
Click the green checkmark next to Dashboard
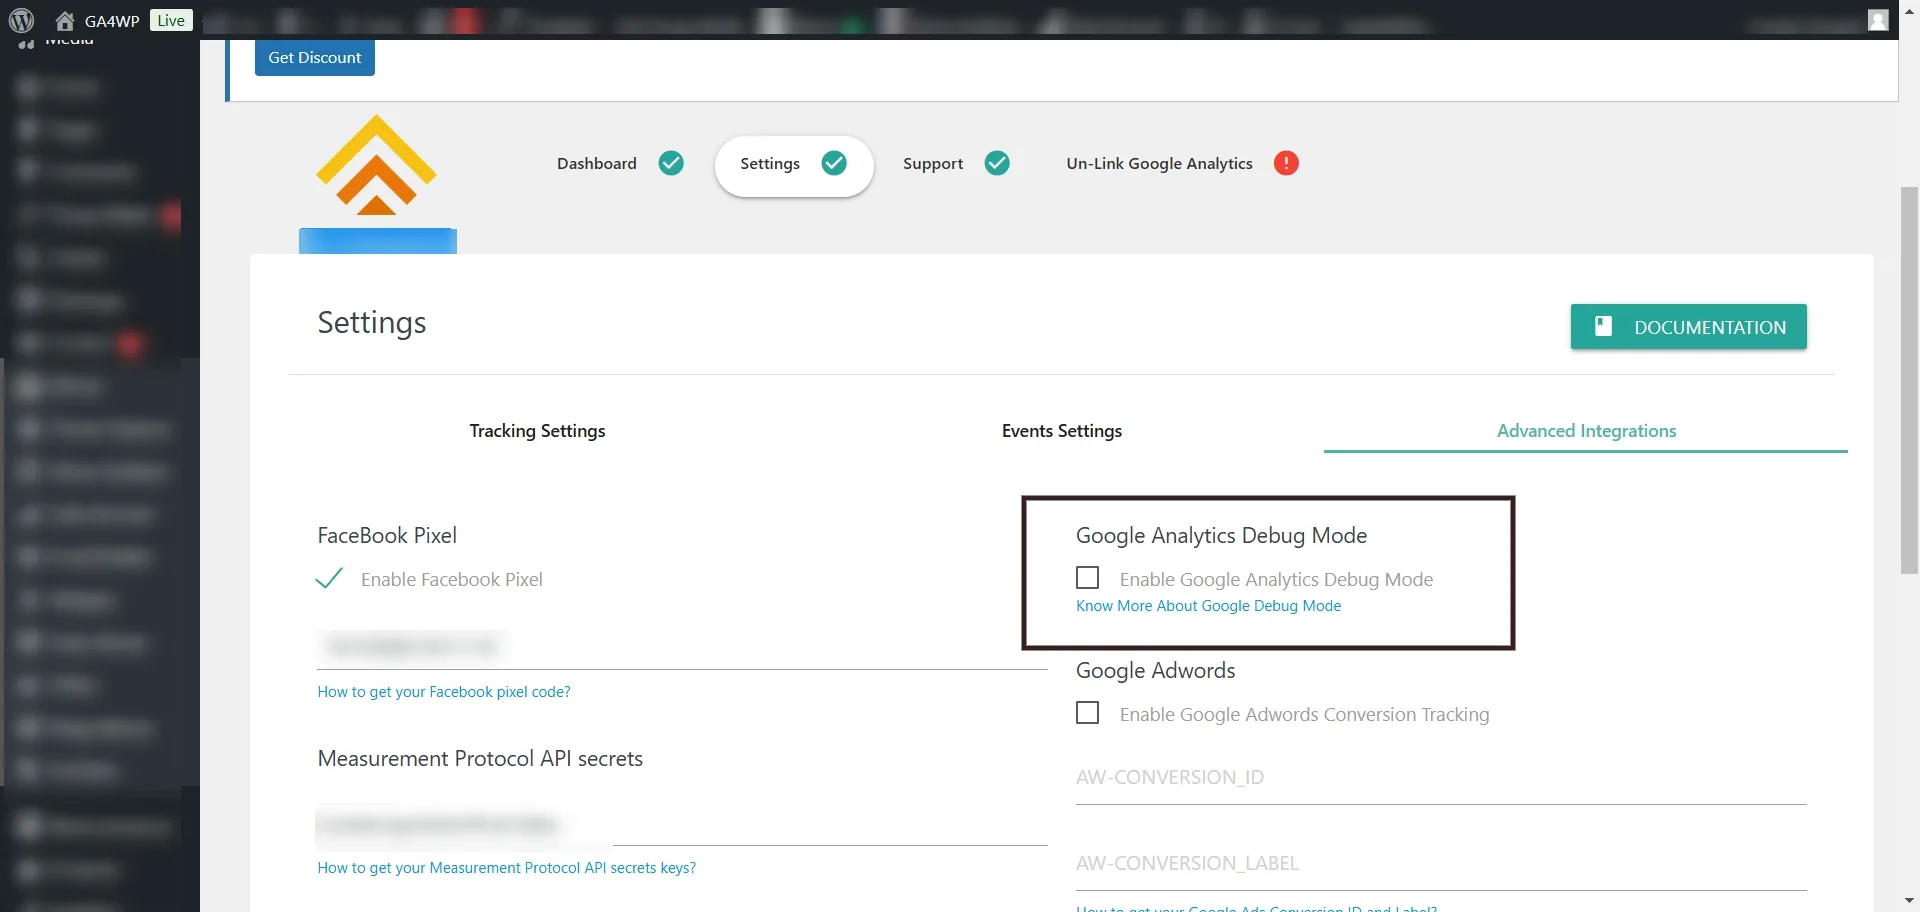click(671, 163)
